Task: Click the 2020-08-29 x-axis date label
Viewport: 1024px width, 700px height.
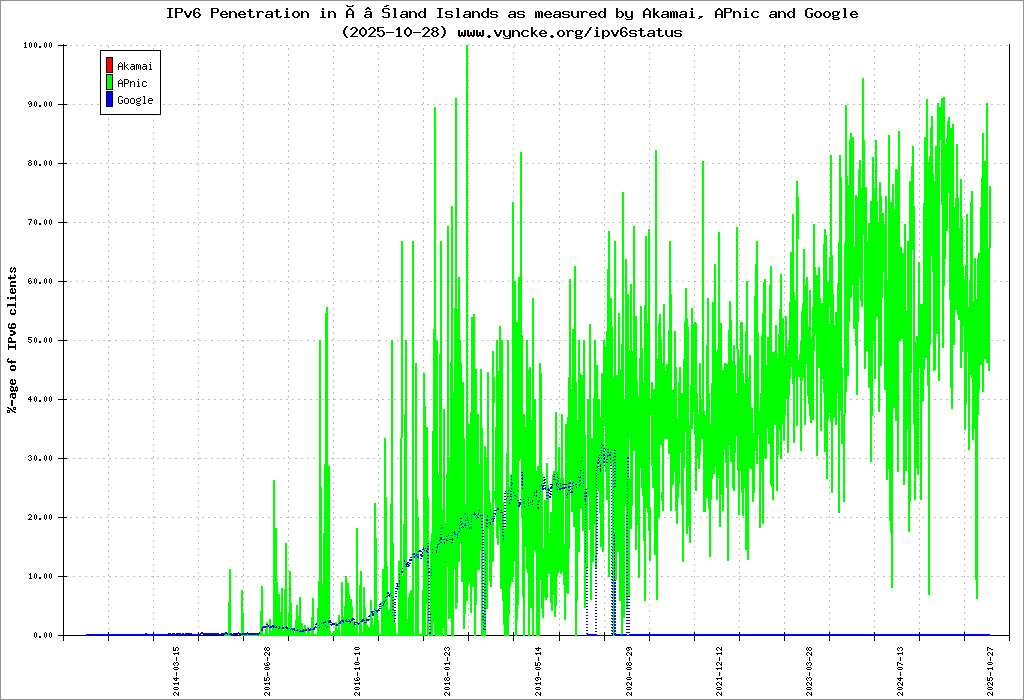Action: click(x=629, y=670)
